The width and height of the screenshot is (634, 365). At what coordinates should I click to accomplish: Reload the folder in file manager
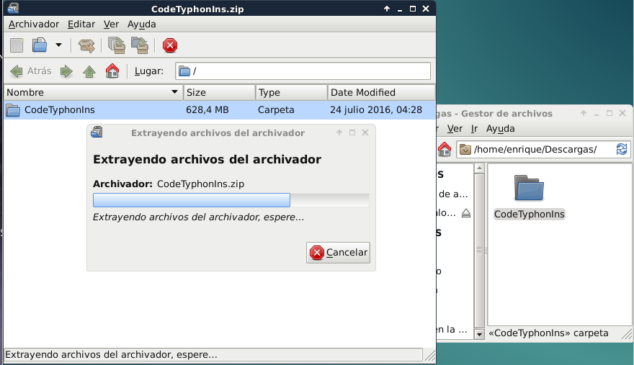622,149
